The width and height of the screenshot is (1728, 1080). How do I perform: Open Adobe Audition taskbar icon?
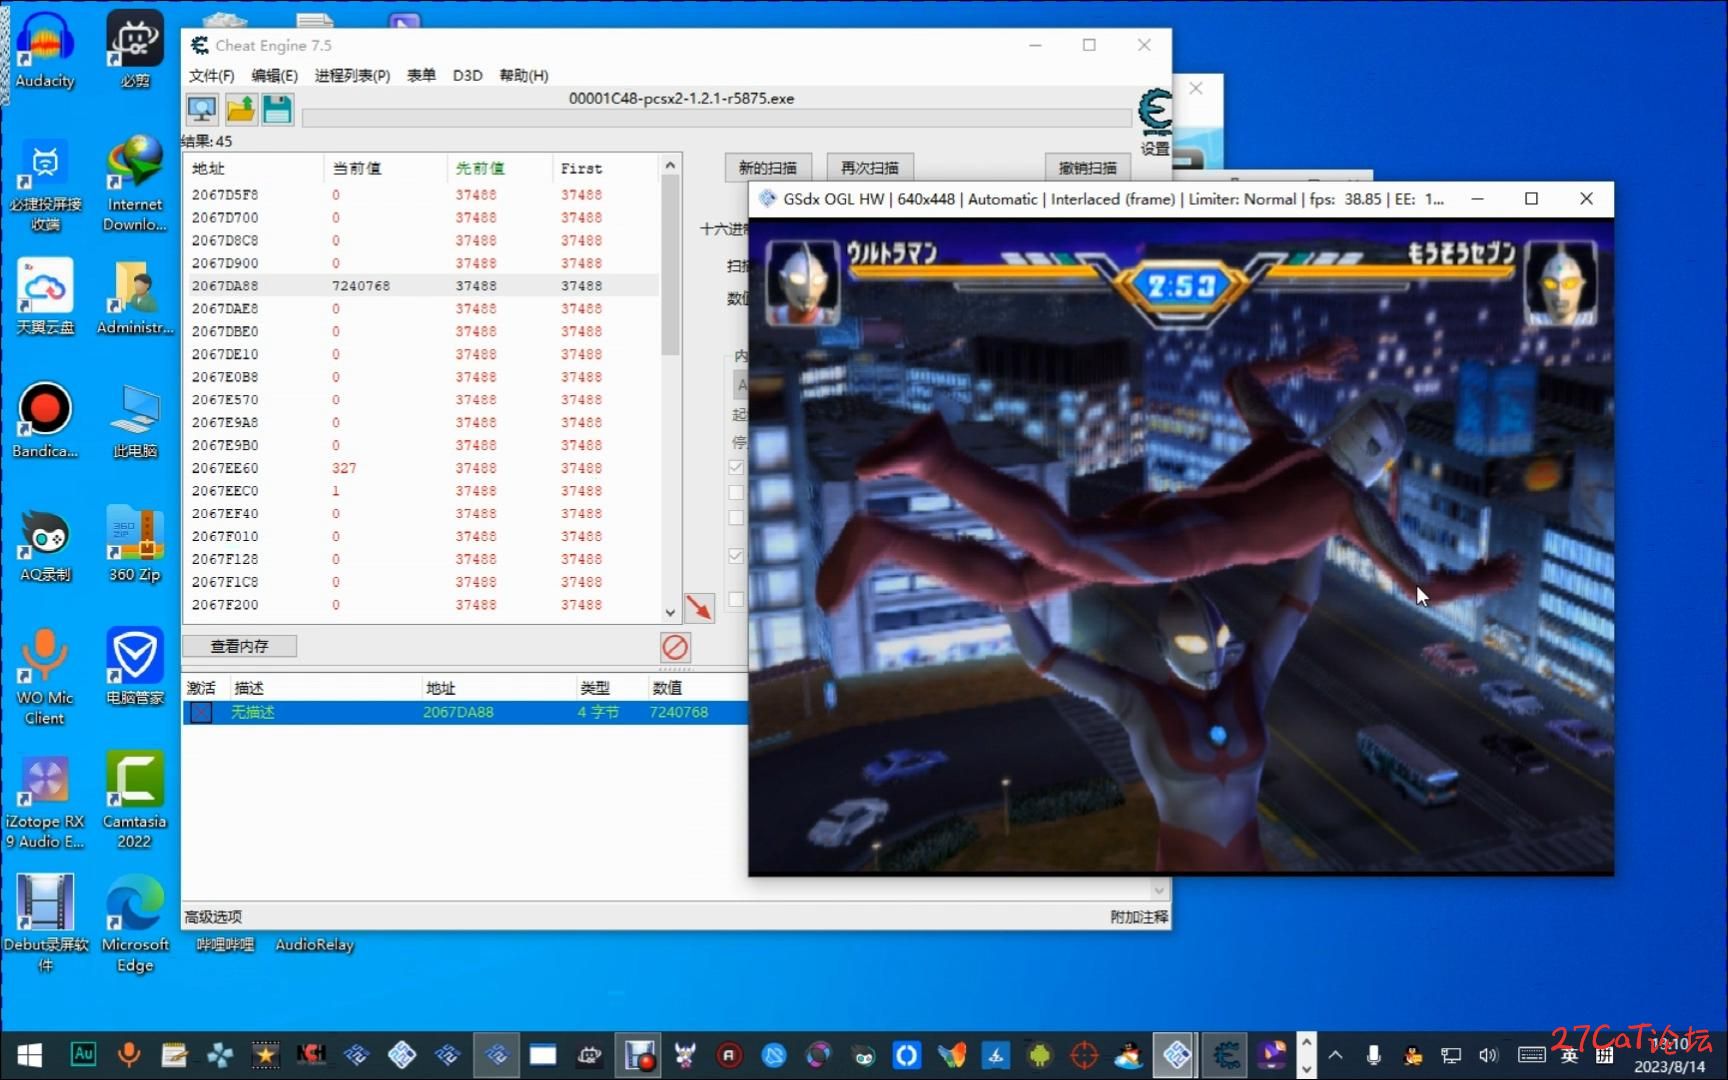pyautogui.click(x=83, y=1054)
